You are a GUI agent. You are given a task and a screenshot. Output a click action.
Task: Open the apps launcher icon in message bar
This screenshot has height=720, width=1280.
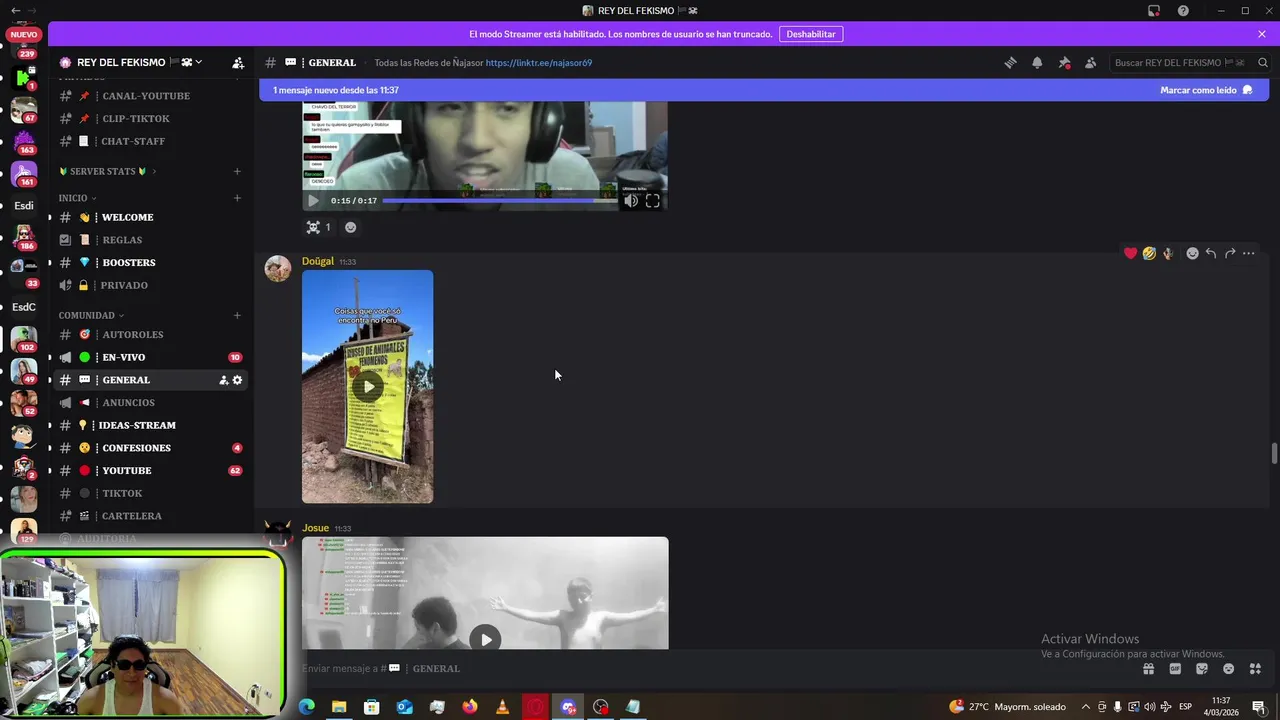[x=1255, y=669]
